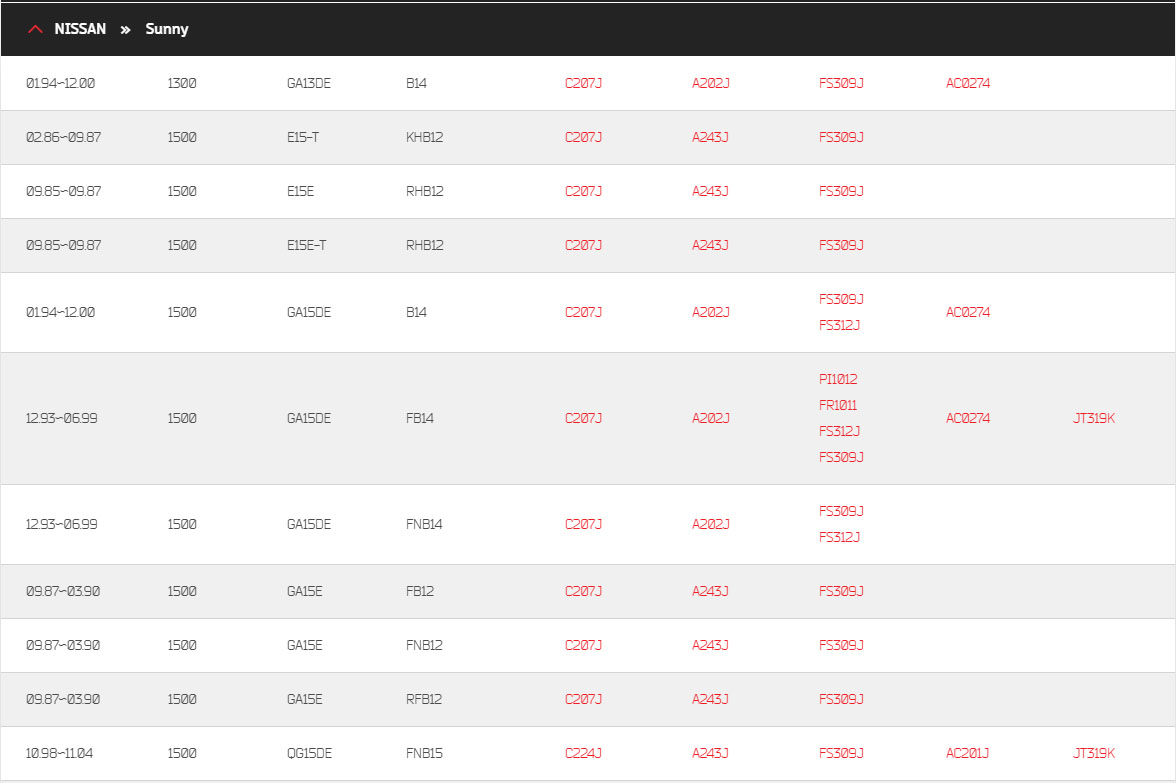This screenshot has width=1176, height=783.
Task: Open A243J link in E15E-T row
Action: point(710,245)
